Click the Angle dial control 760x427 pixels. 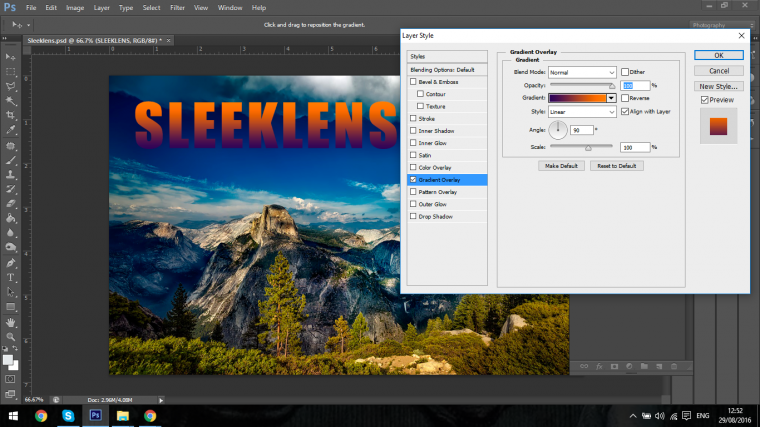tap(558, 130)
